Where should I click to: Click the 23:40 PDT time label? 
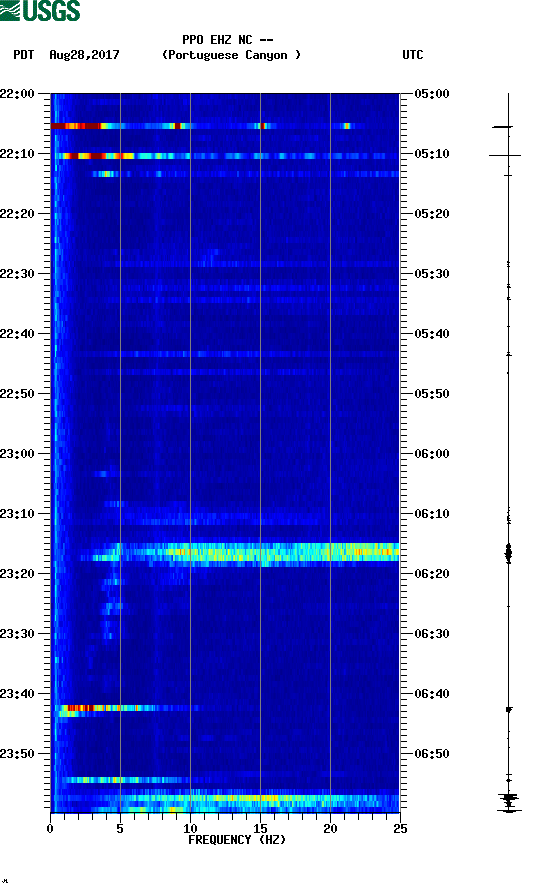[17, 694]
